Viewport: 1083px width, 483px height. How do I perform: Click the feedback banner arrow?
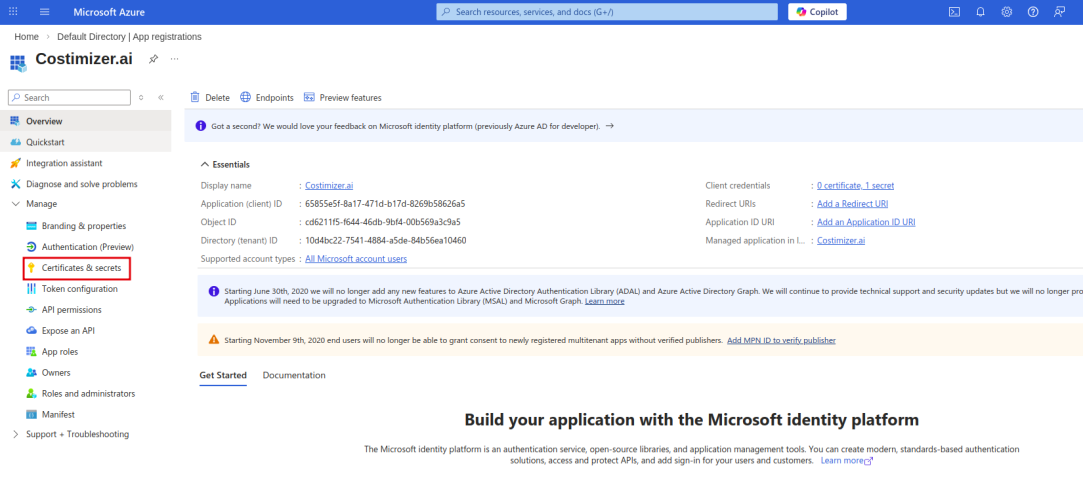coord(610,126)
